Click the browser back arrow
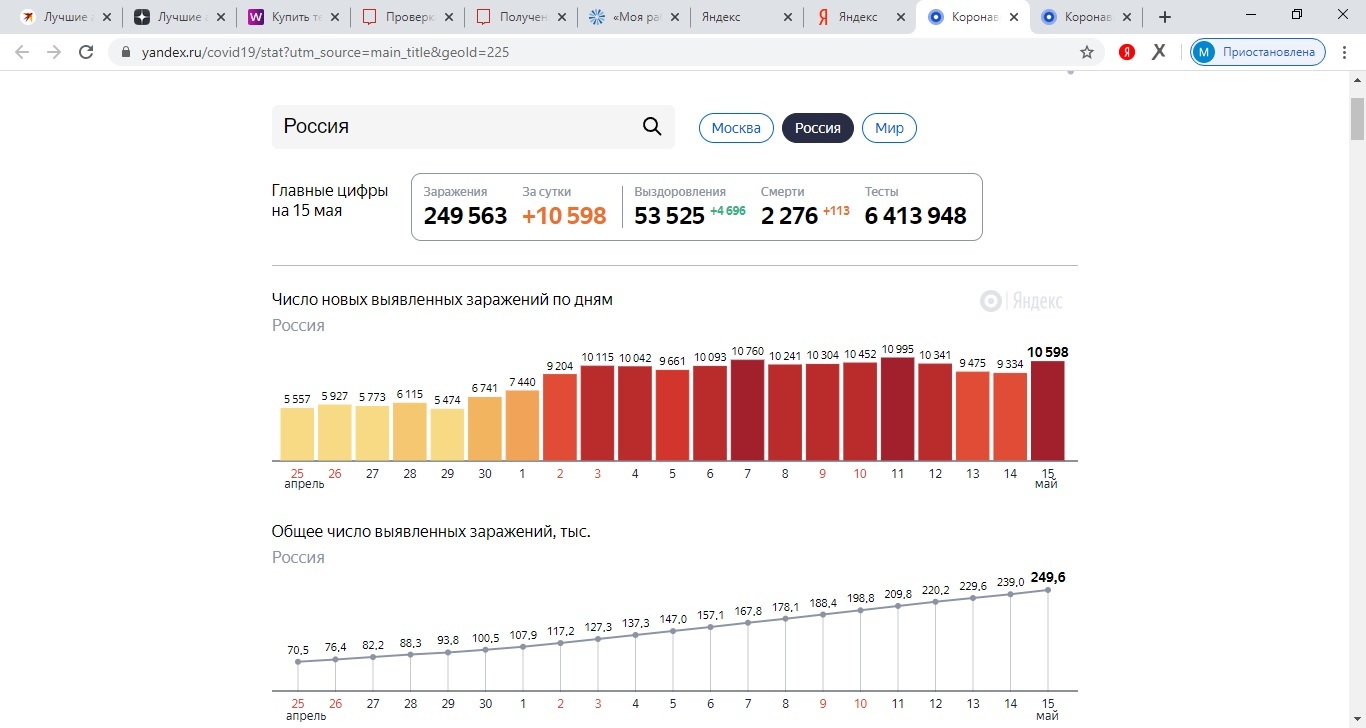Image resolution: width=1366 pixels, height=728 pixels. (22, 52)
